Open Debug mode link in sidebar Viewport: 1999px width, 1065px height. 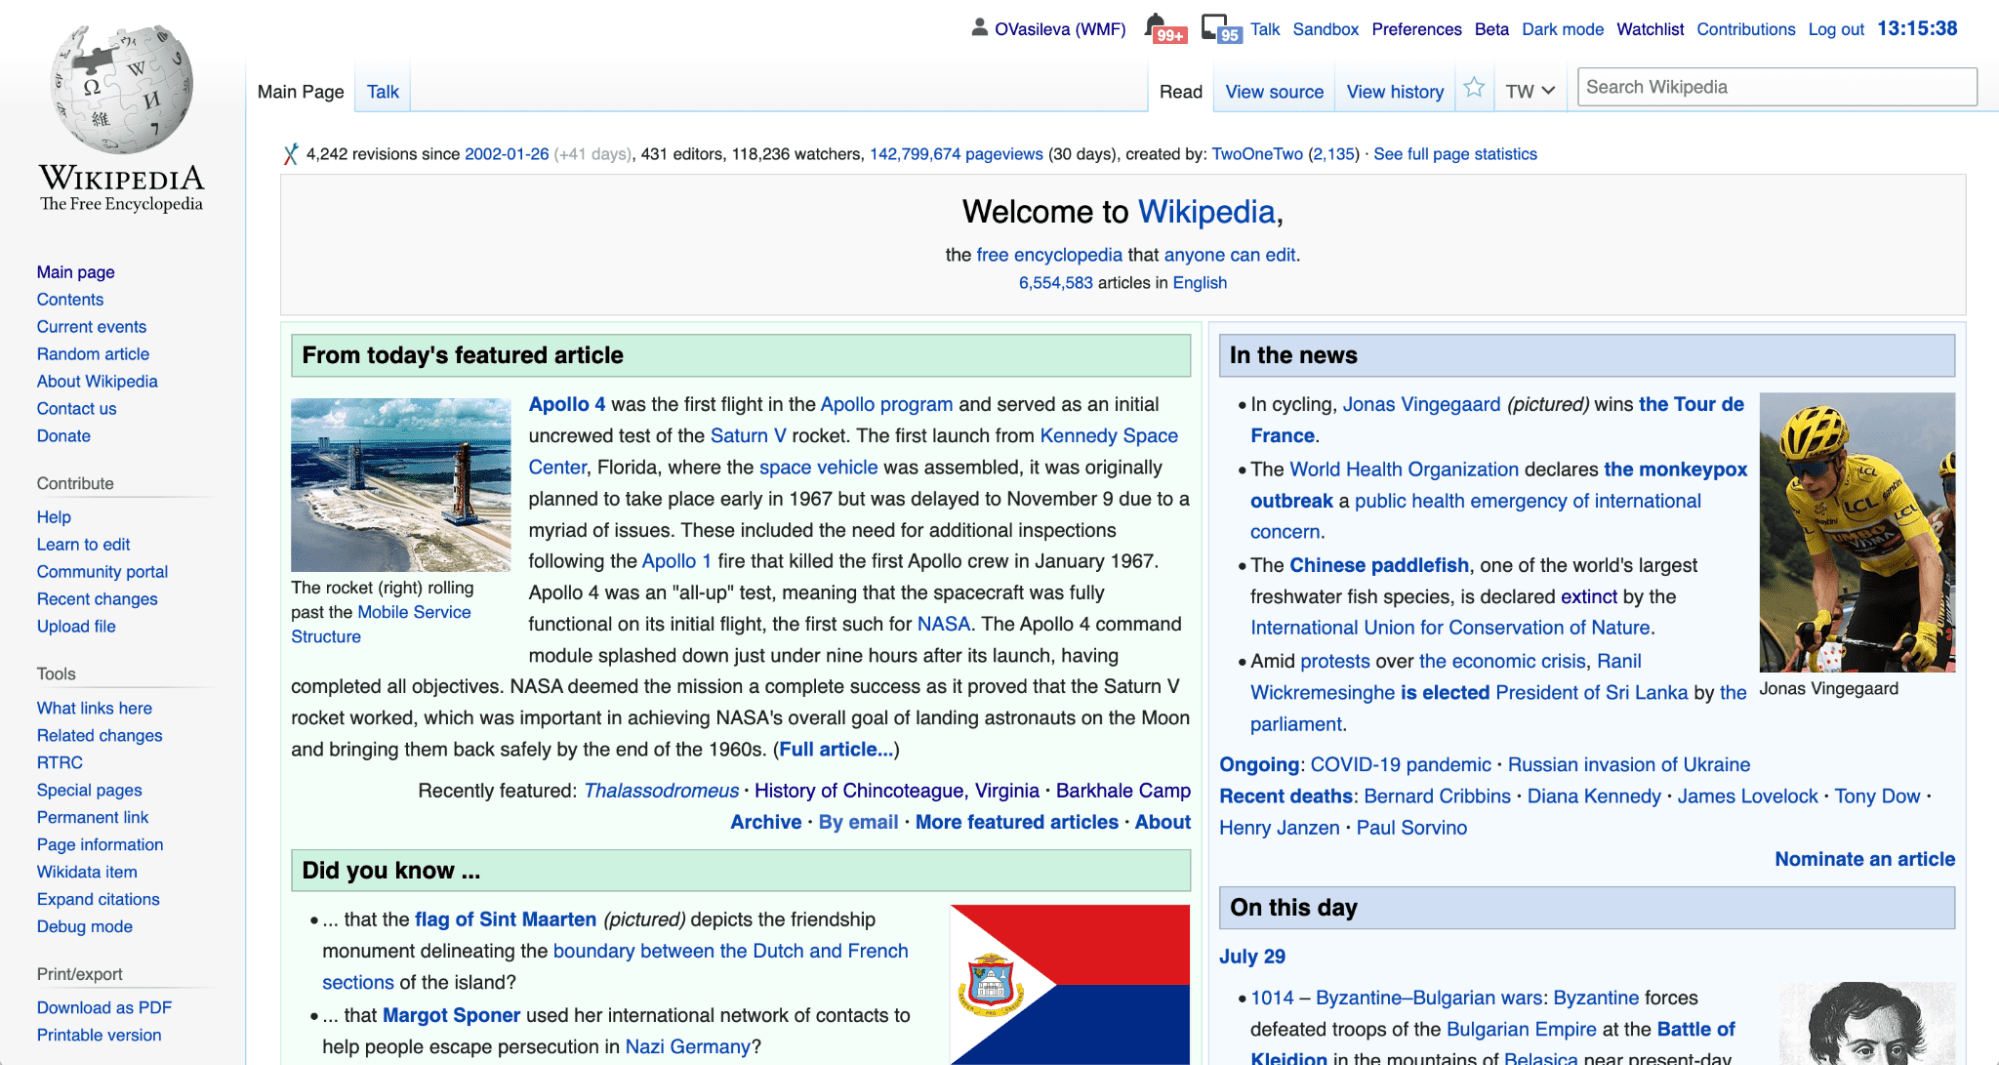84,926
